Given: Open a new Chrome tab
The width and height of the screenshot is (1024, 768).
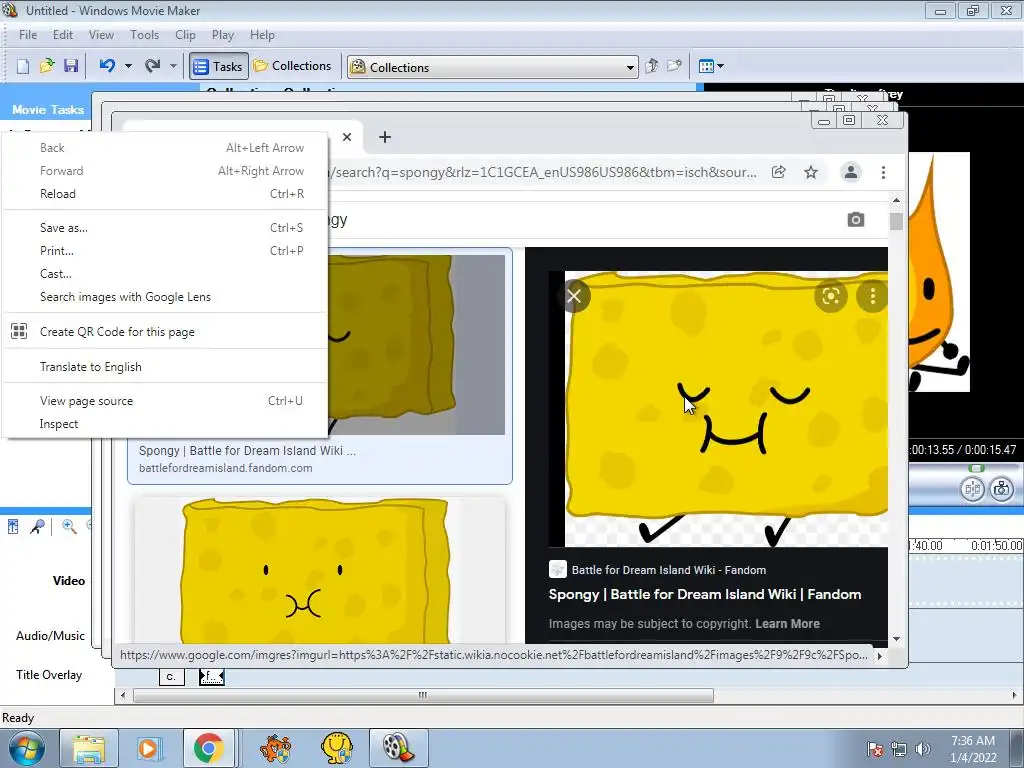Looking at the screenshot, I should tap(385, 137).
